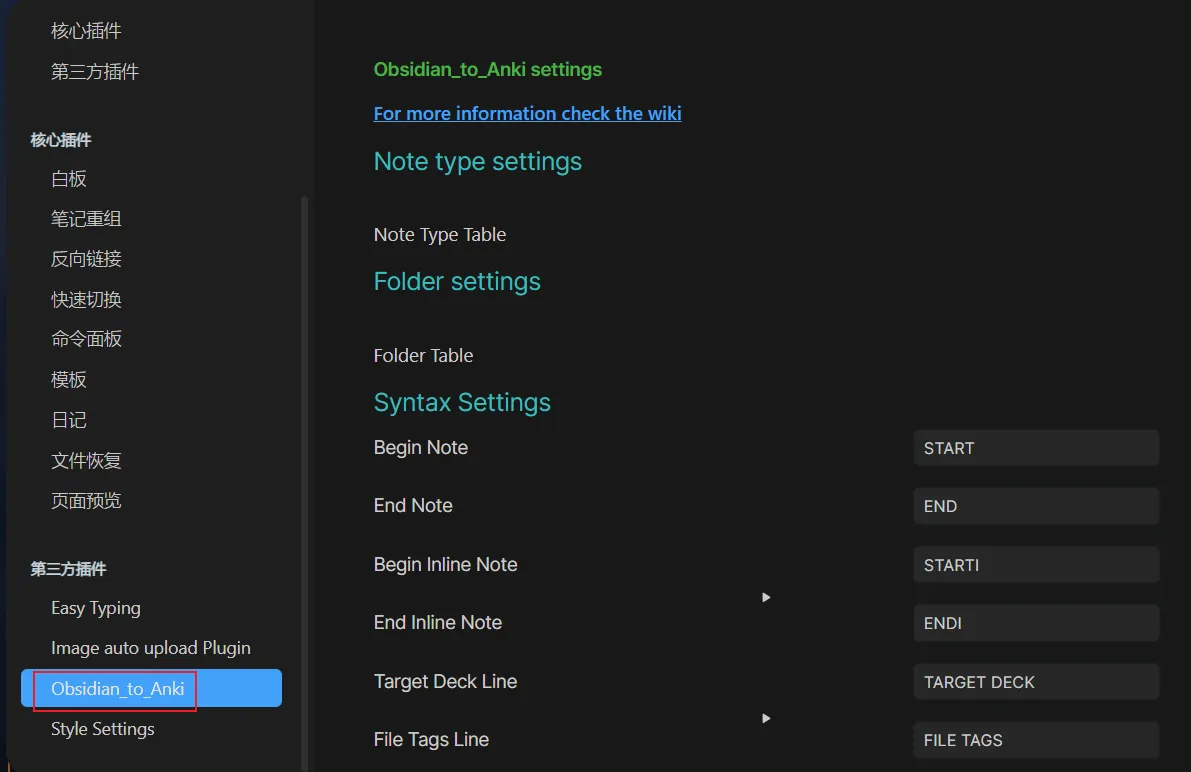
Task: Open the wiki information link
Action: [527, 113]
